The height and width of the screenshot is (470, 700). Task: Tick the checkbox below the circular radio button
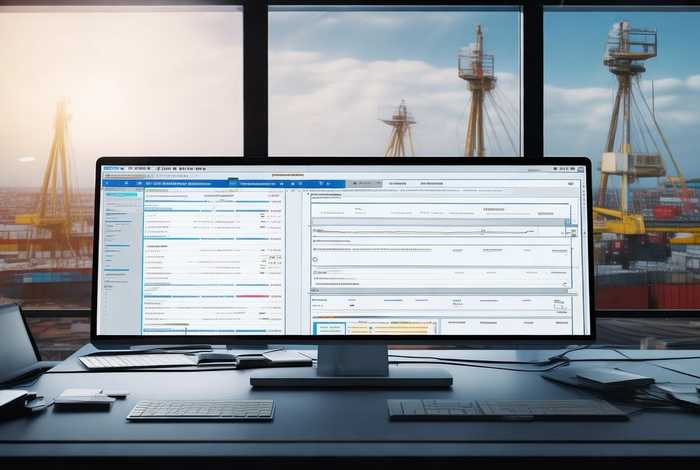pyautogui.click(x=315, y=270)
